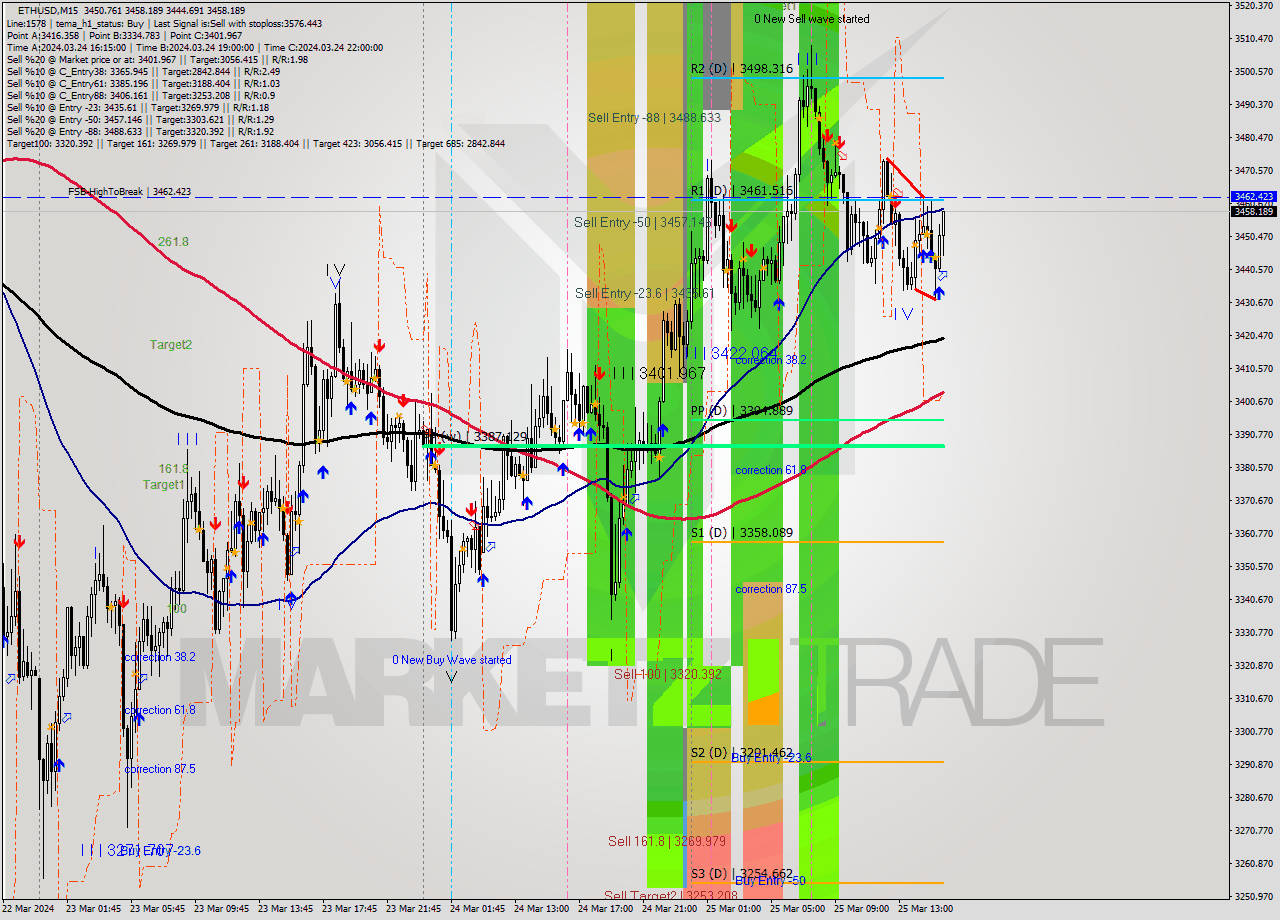1280x920 pixels.
Task: Select the Sell %10 @ C_Entry88 line
Action: (141, 95)
